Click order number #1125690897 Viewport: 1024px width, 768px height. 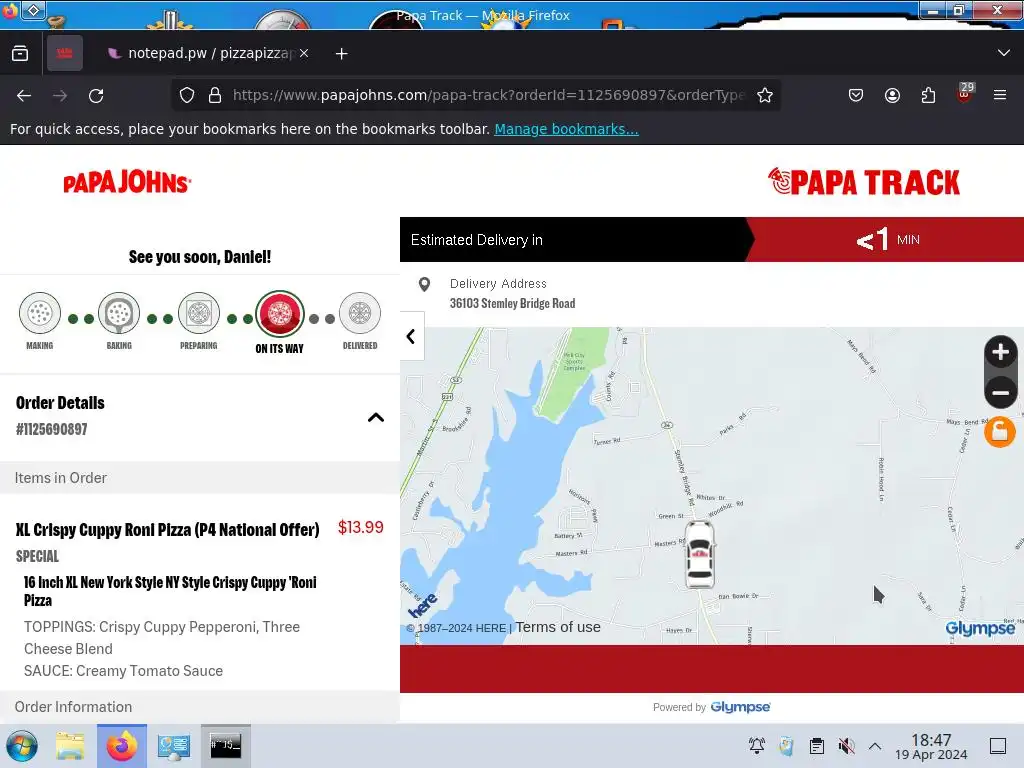point(52,430)
